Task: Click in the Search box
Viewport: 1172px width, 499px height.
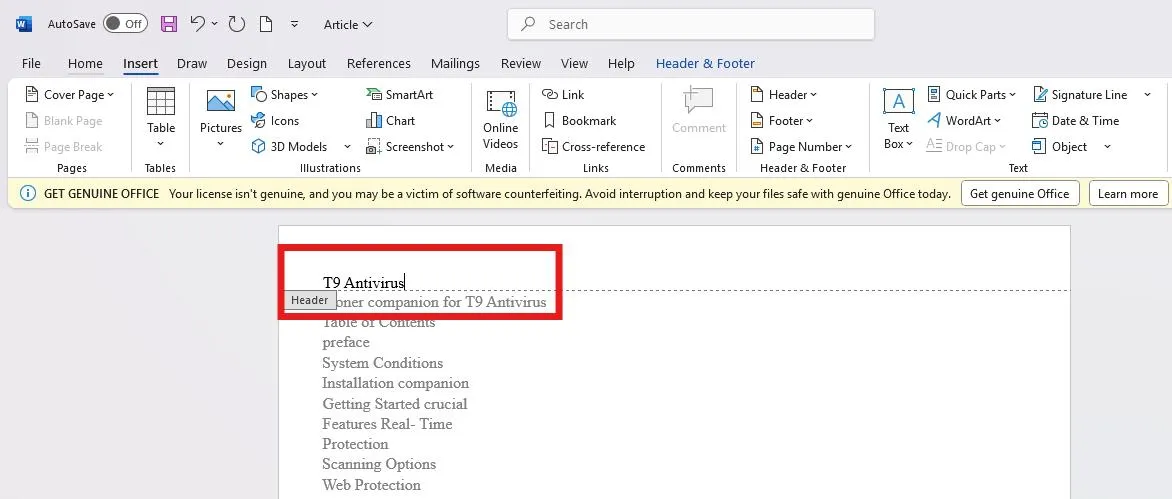Action: point(690,24)
